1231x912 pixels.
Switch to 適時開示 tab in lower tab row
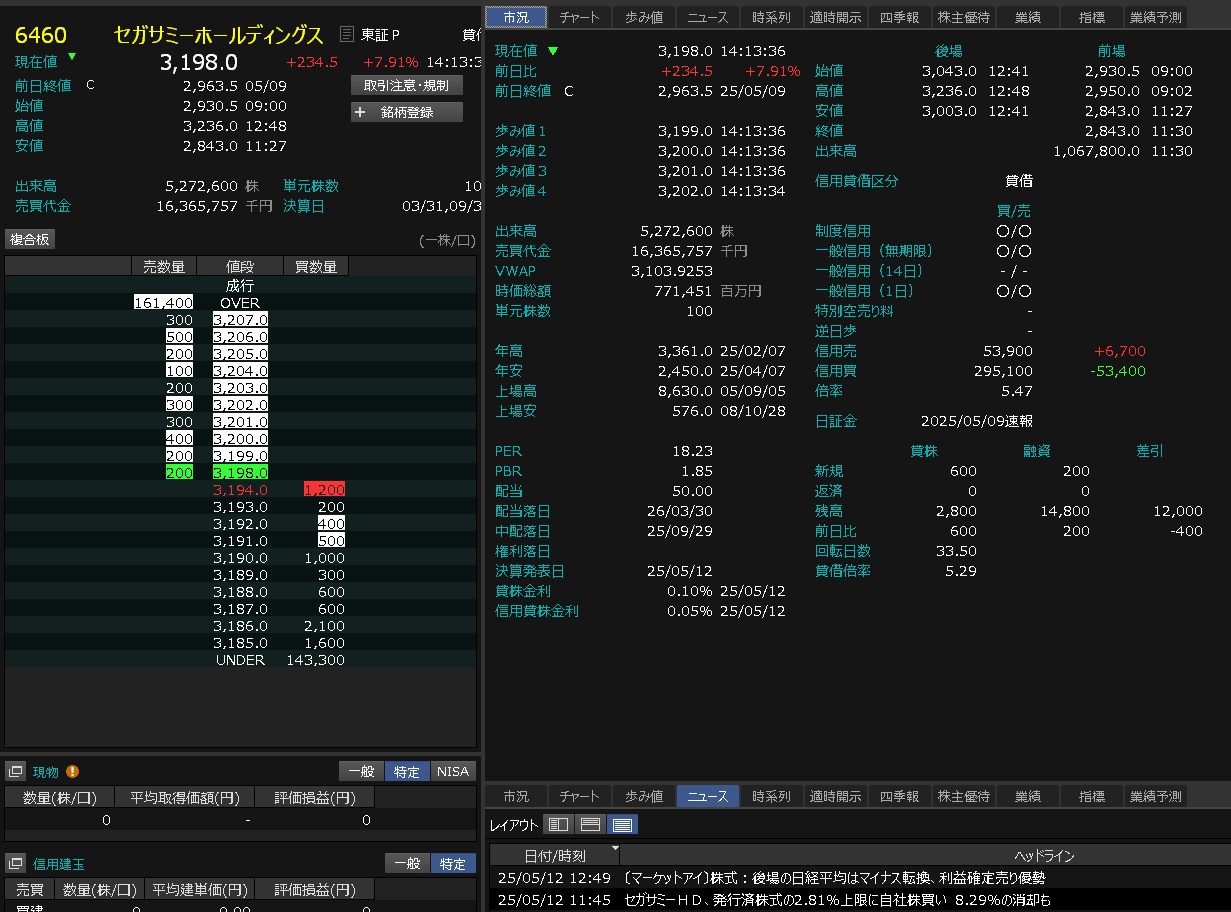point(835,796)
